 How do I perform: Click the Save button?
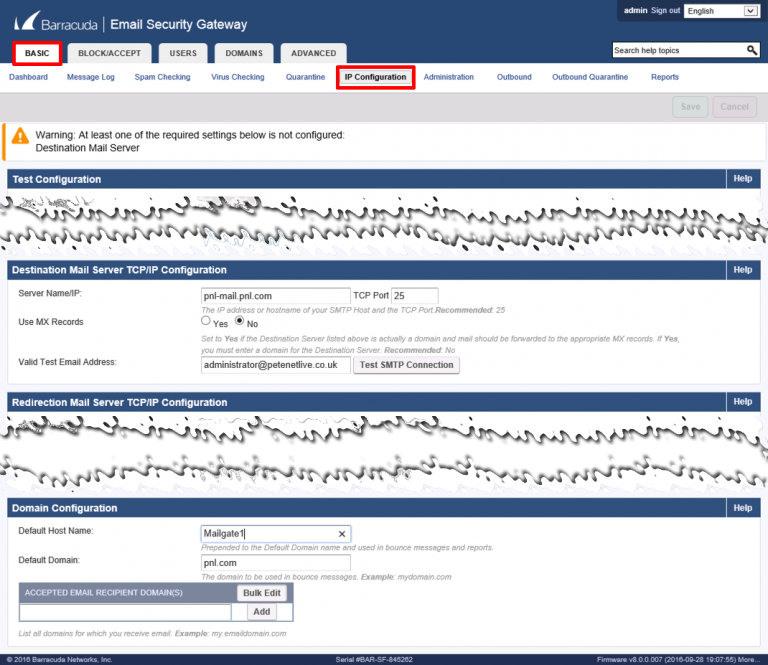point(690,107)
